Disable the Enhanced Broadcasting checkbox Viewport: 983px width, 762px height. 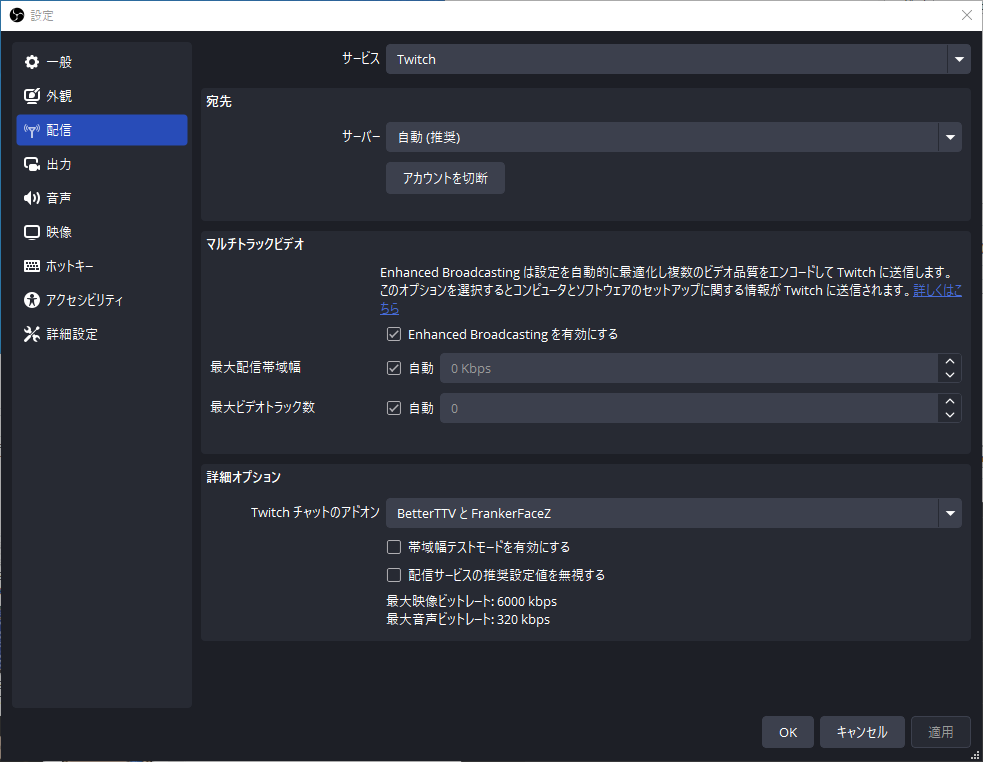tap(394, 334)
